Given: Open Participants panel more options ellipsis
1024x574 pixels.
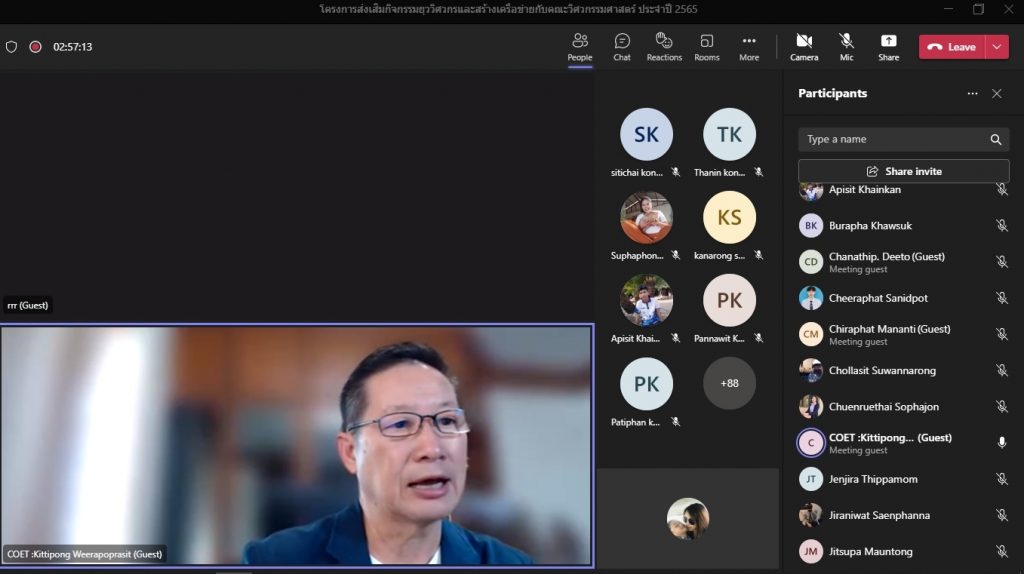Looking at the screenshot, I should click(972, 93).
